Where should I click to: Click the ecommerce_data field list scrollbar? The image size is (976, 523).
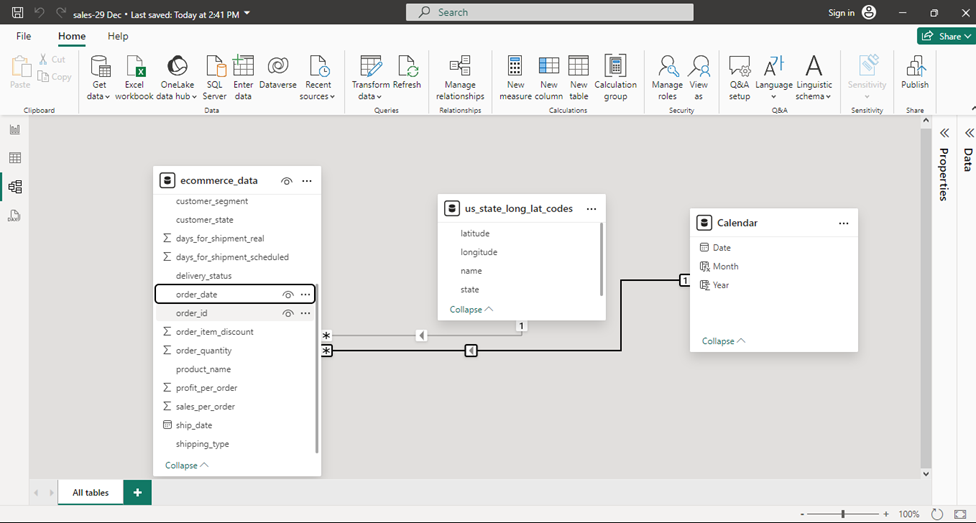pos(317,369)
